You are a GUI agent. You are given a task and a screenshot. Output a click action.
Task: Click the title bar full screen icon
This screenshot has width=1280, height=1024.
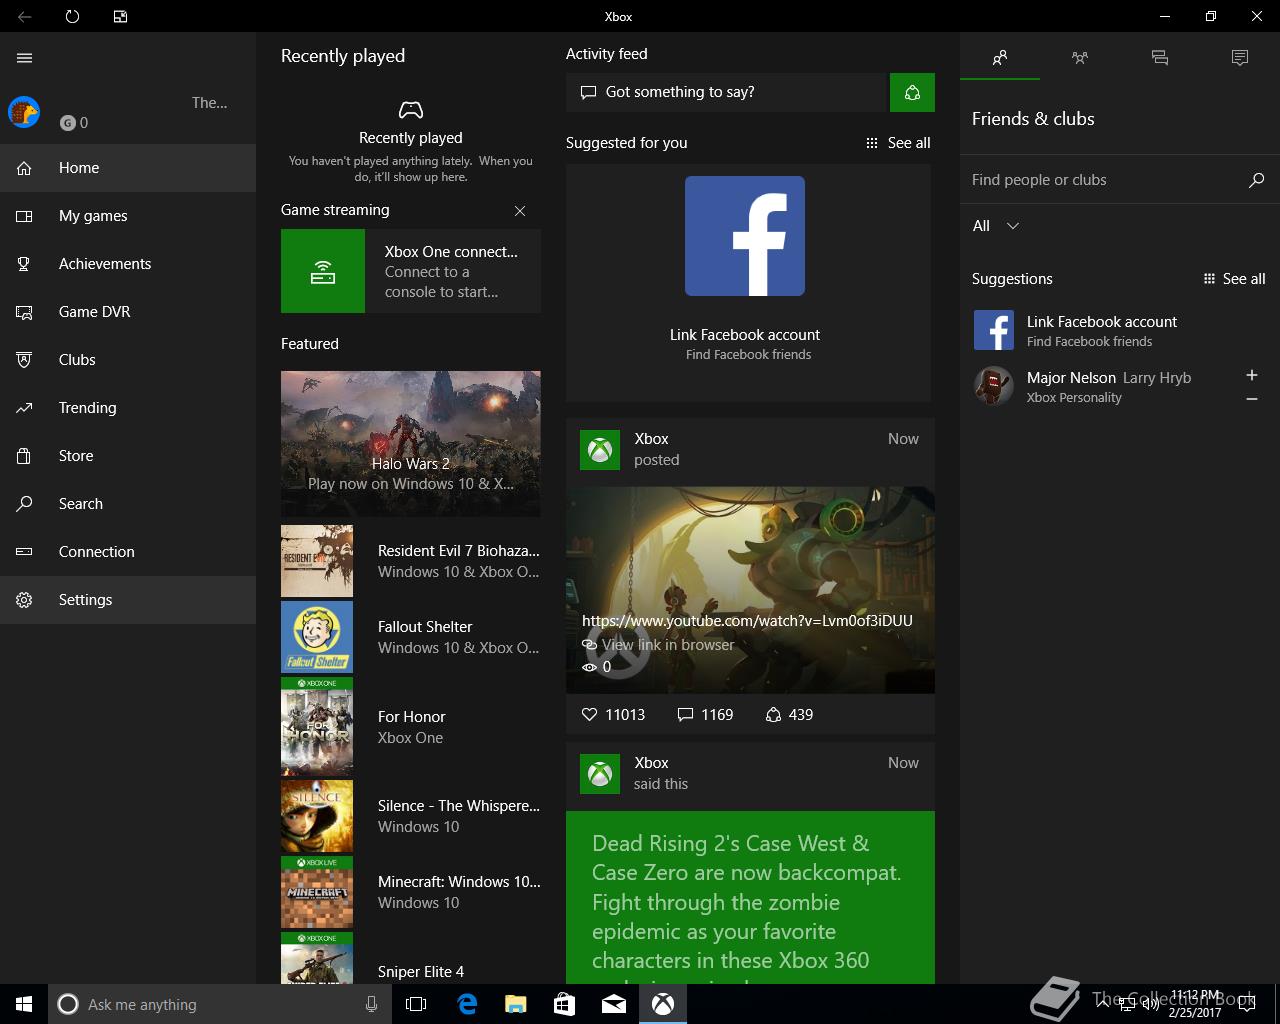[x=120, y=16]
